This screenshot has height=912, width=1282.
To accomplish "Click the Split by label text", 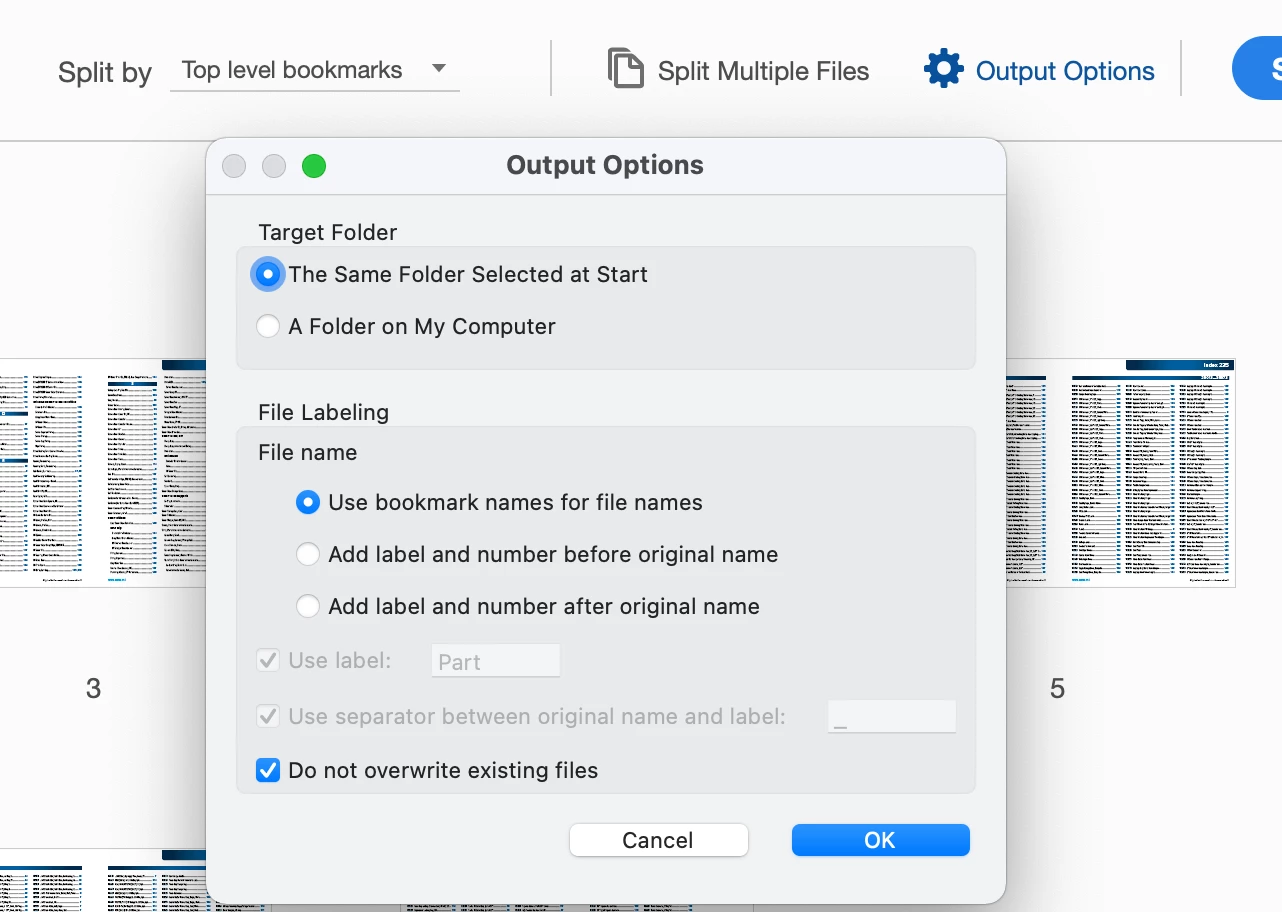I will pyautogui.click(x=105, y=73).
